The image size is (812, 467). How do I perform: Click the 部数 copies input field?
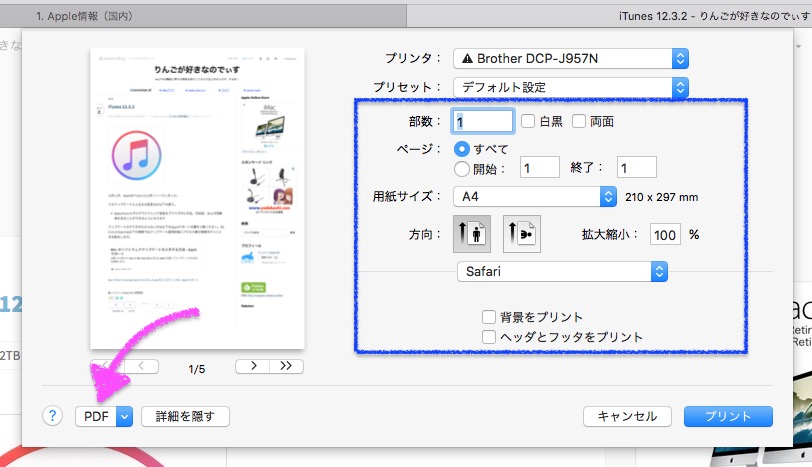pyautogui.click(x=483, y=122)
